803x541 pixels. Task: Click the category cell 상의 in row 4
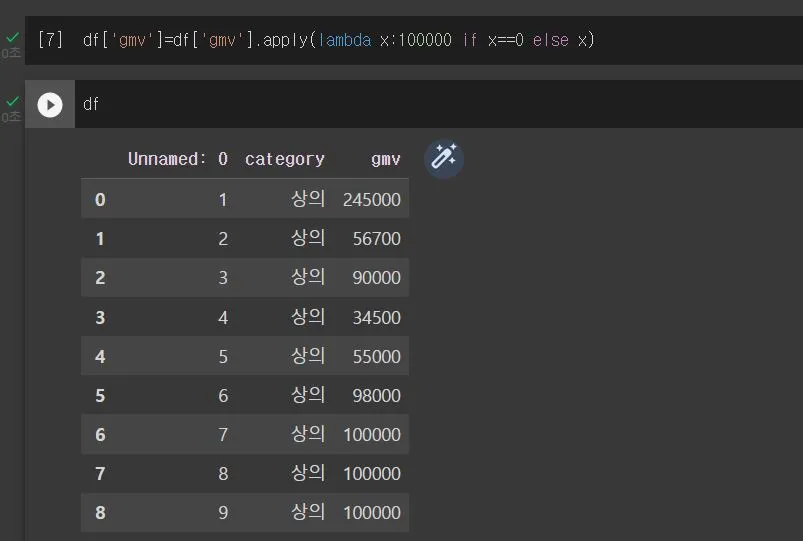308,356
